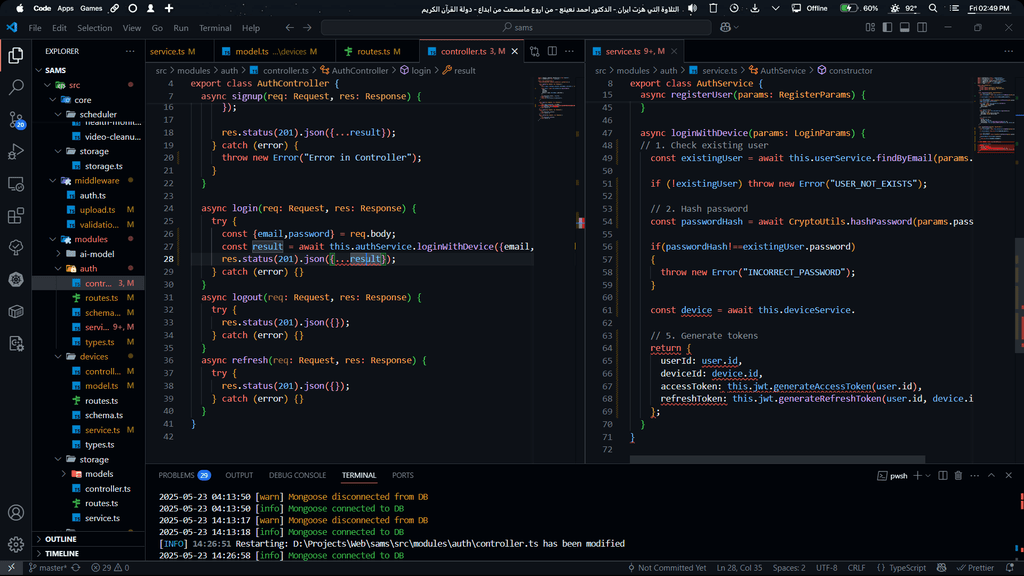The image size is (1024, 576).
Task: Split the terminal panel
Action: pos(943,475)
